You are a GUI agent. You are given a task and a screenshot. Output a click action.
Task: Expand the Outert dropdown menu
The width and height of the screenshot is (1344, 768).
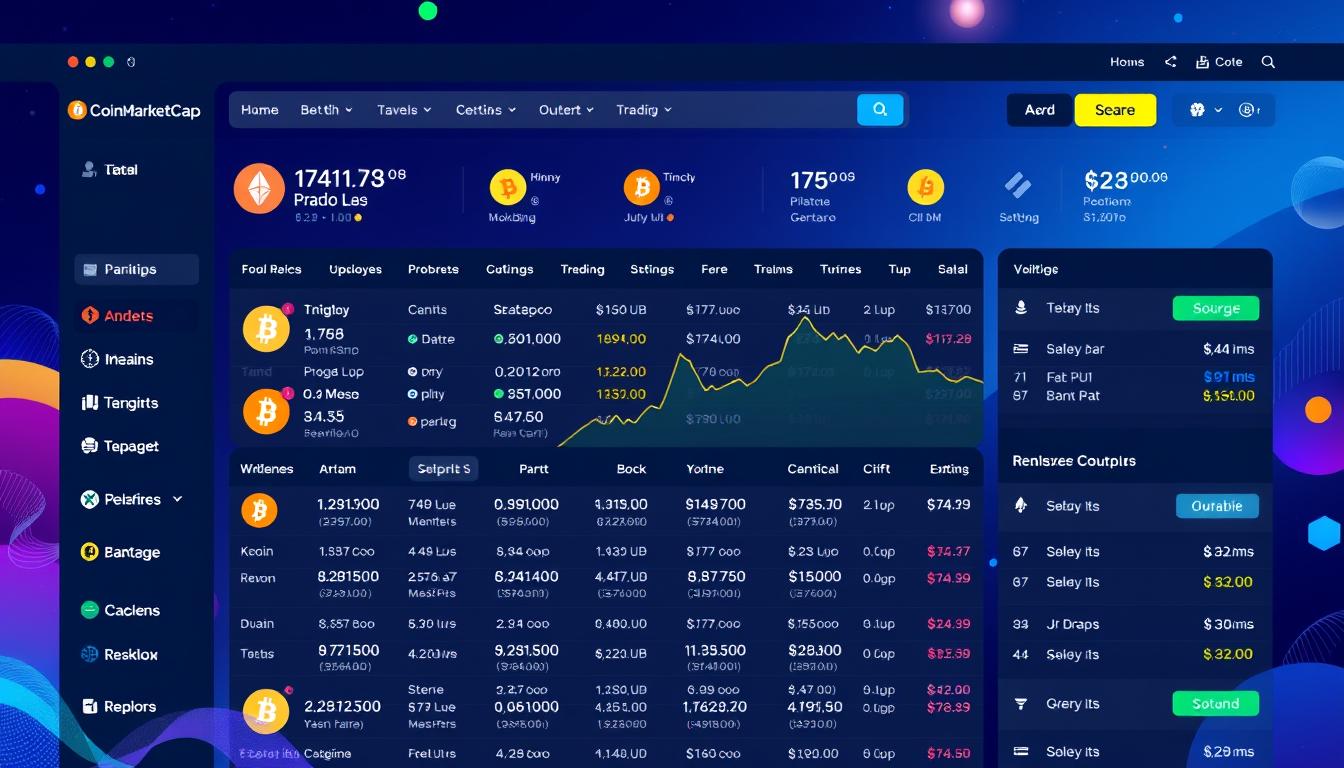coord(567,110)
